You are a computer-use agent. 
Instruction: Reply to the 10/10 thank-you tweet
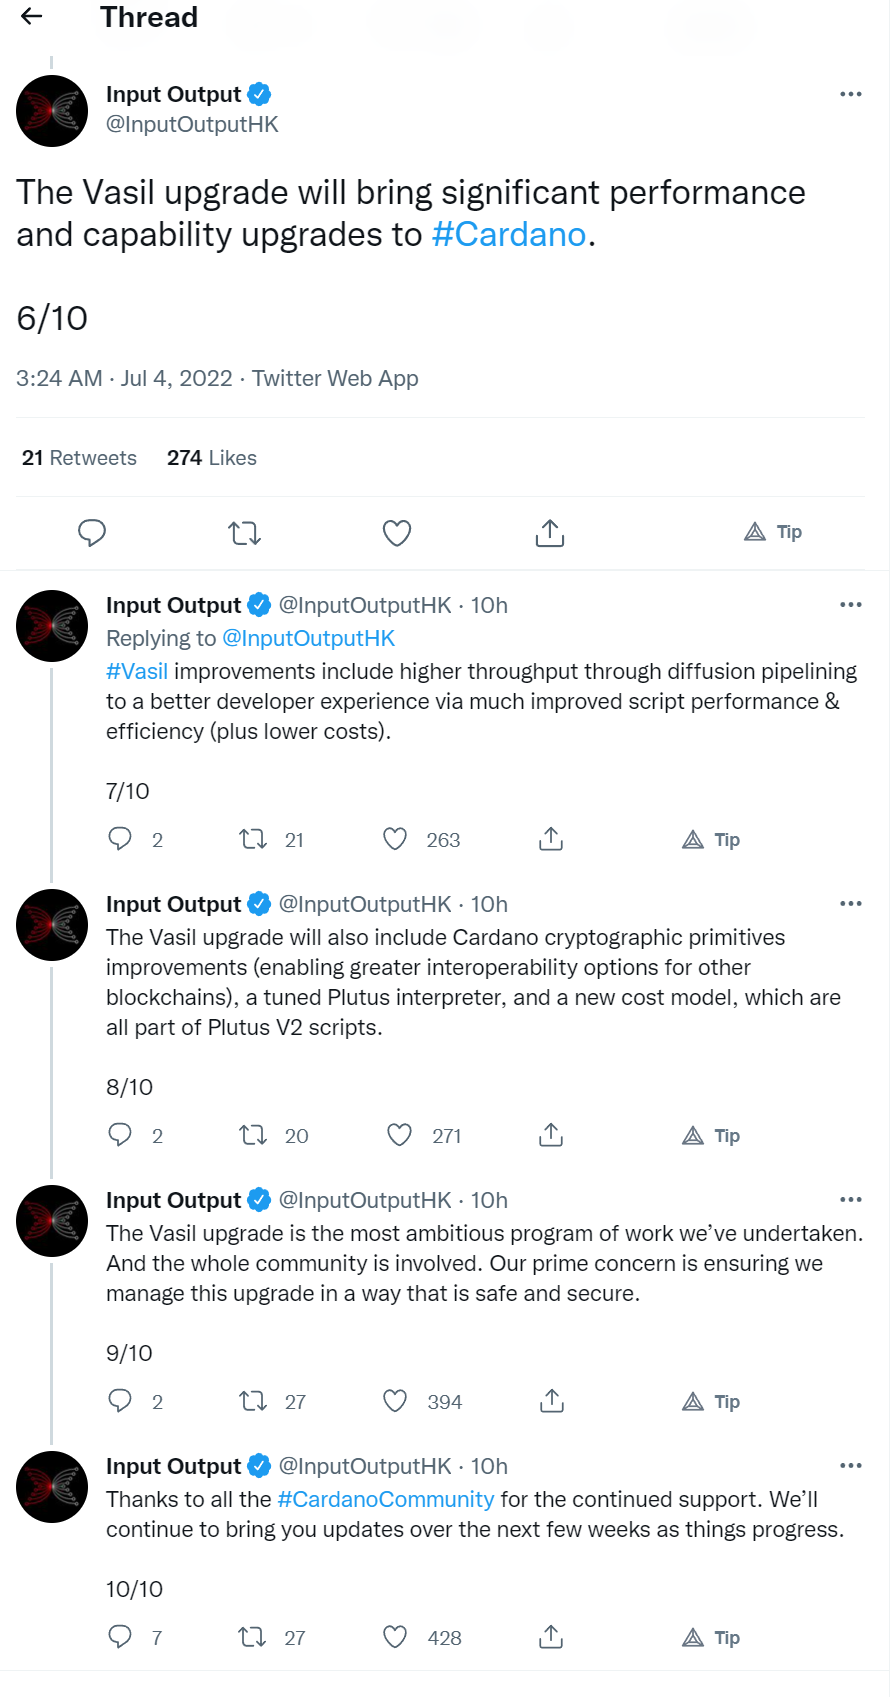click(x=120, y=1637)
